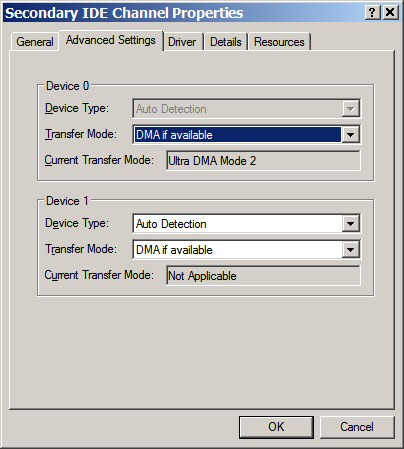Click the Device 1 group label
Viewport: 404px width, 449px height.
coord(68,201)
